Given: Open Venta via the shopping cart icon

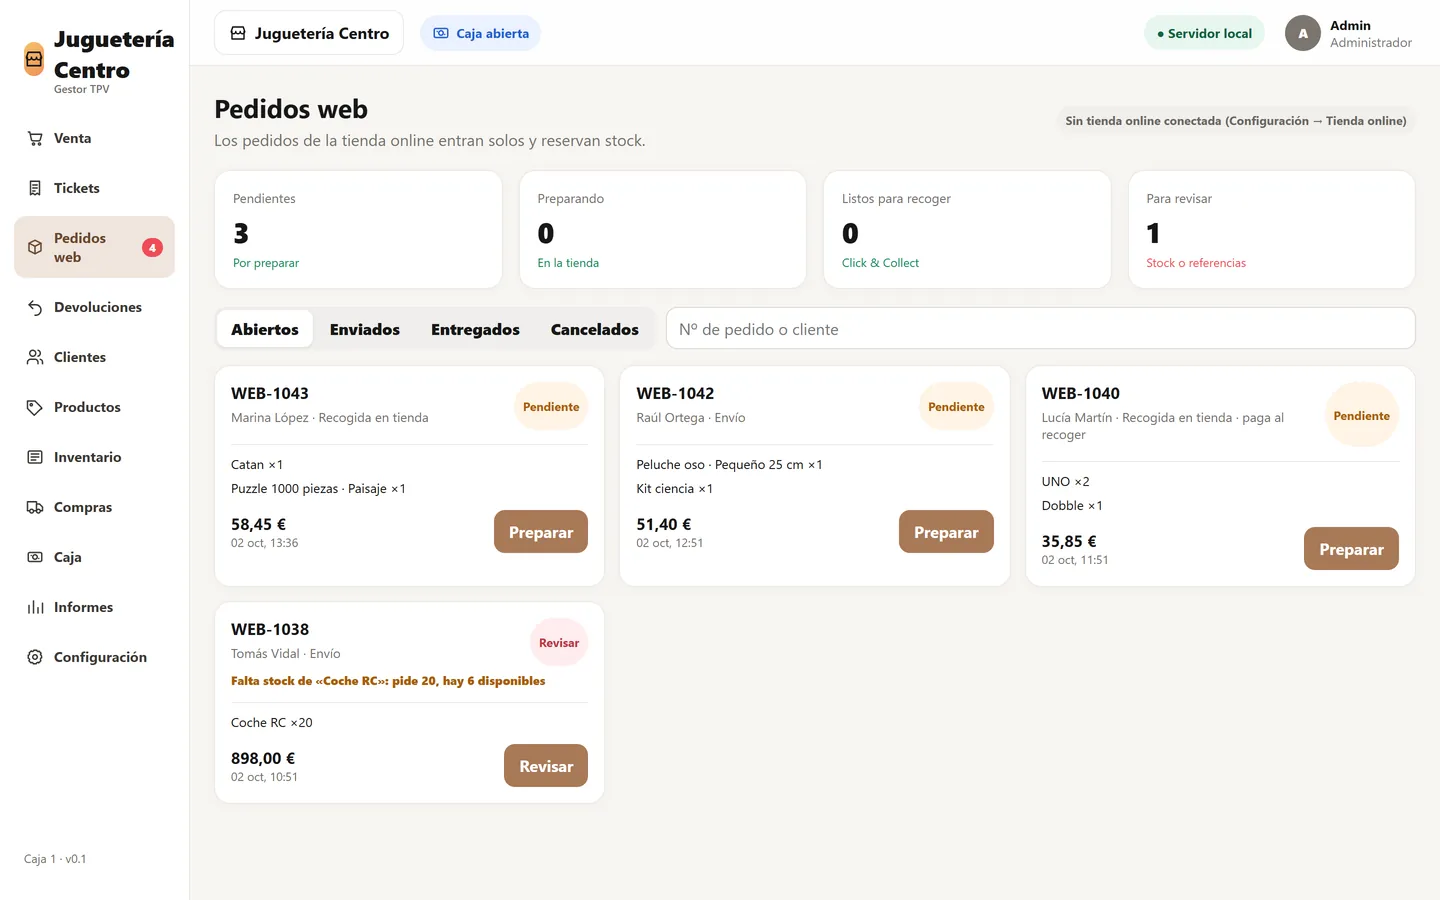Looking at the screenshot, I should [35, 139].
